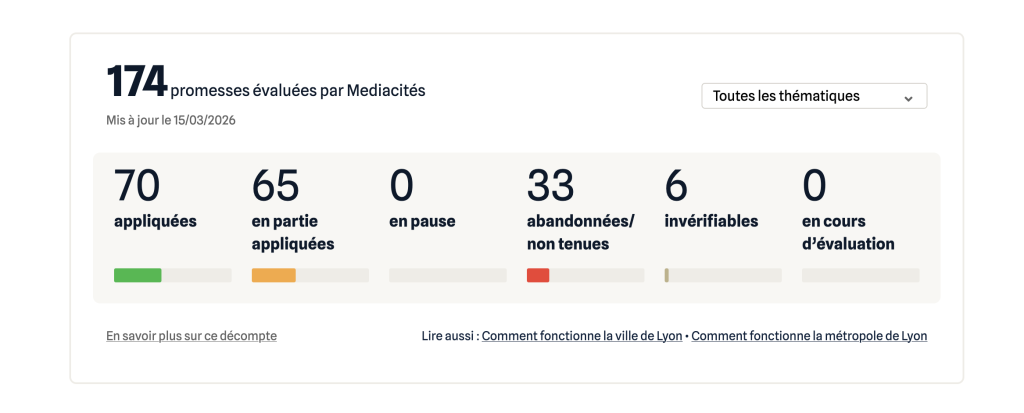Open 'Comment fonctionne la métropole de Lyon'
The height and width of the screenshot is (413, 1024).
click(809, 336)
